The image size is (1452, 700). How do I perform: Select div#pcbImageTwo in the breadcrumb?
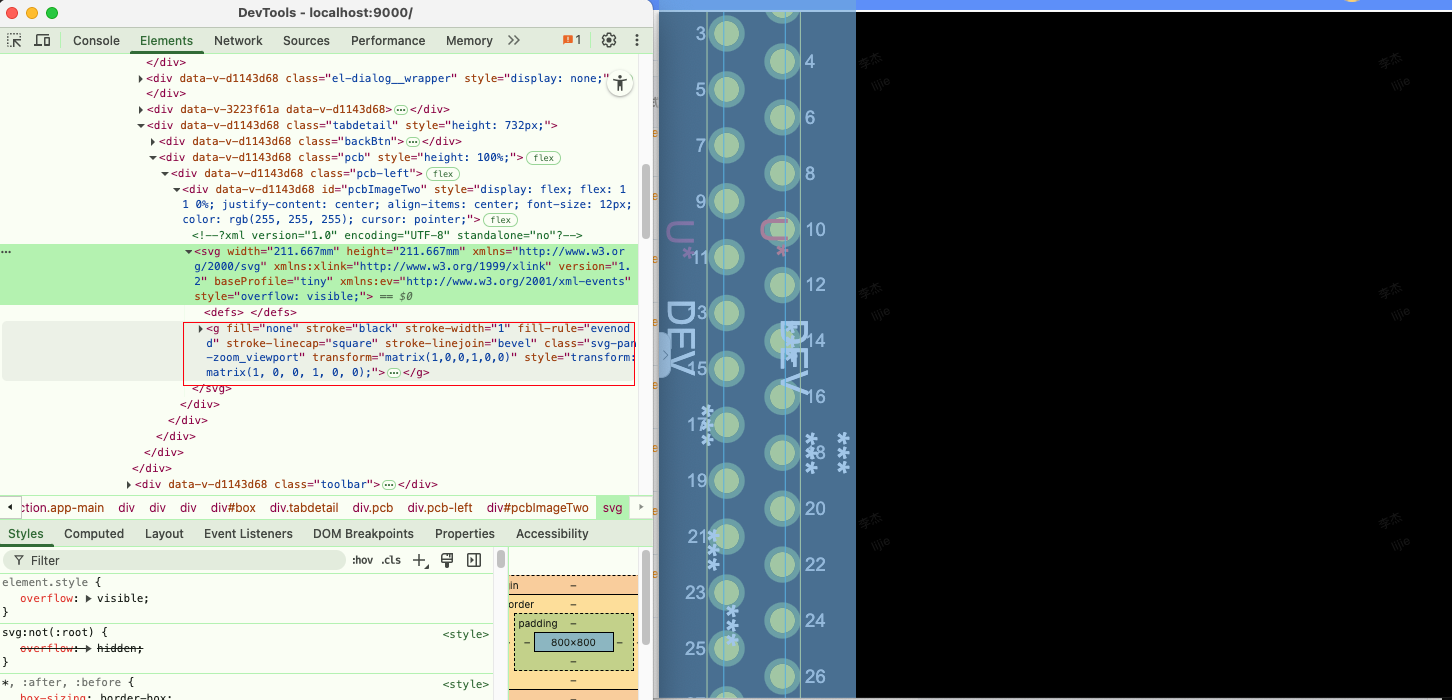coord(538,508)
